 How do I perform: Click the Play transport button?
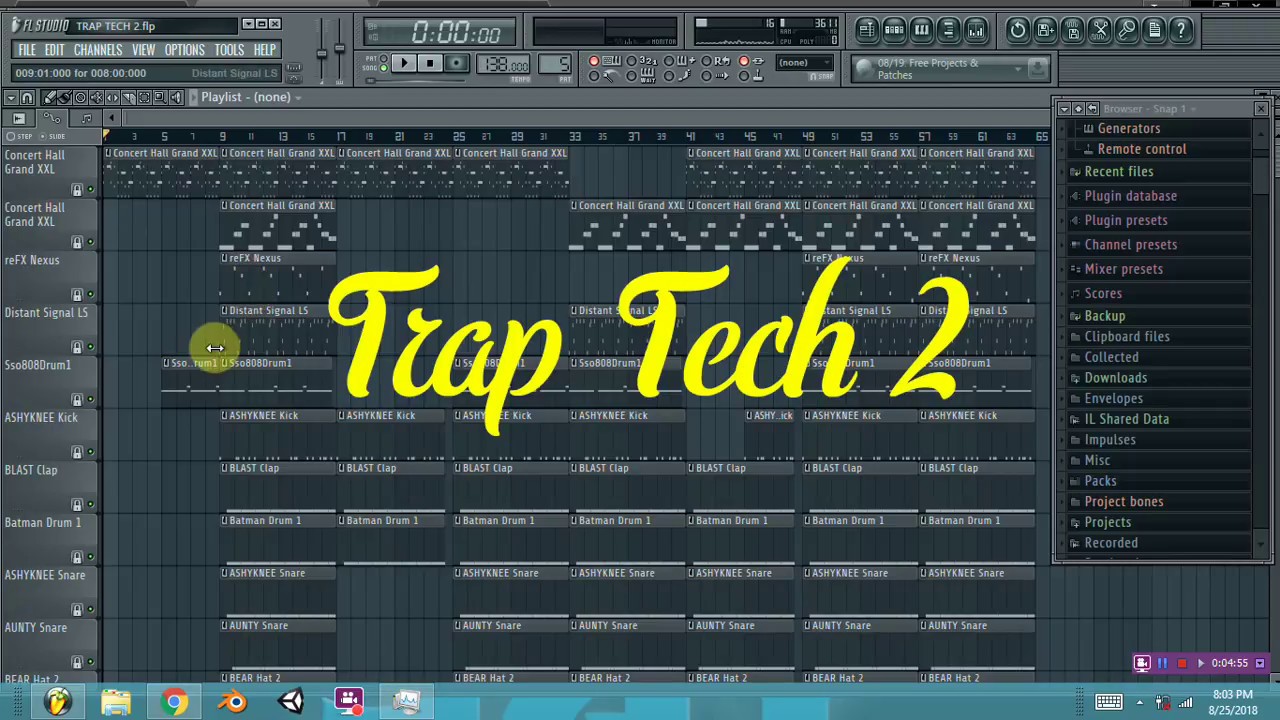pyautogui.click(x=404, y=64)
